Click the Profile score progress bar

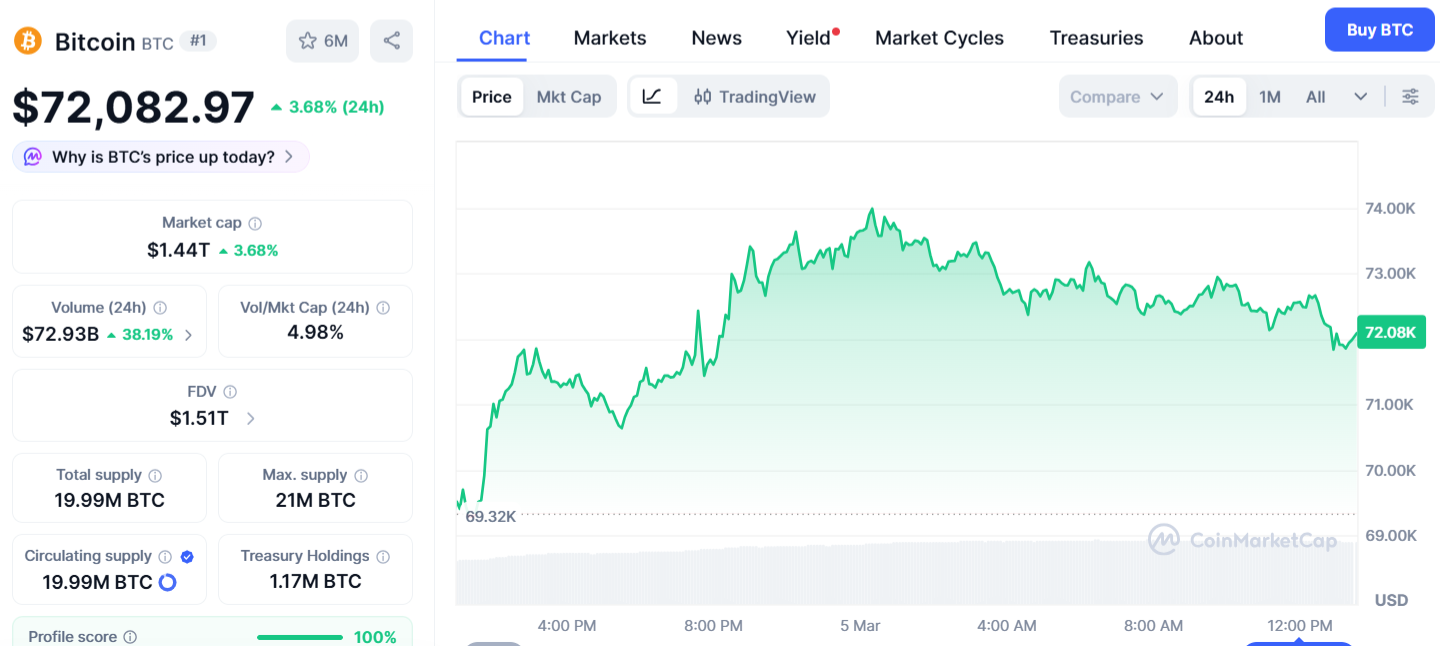tap(299, 636)
